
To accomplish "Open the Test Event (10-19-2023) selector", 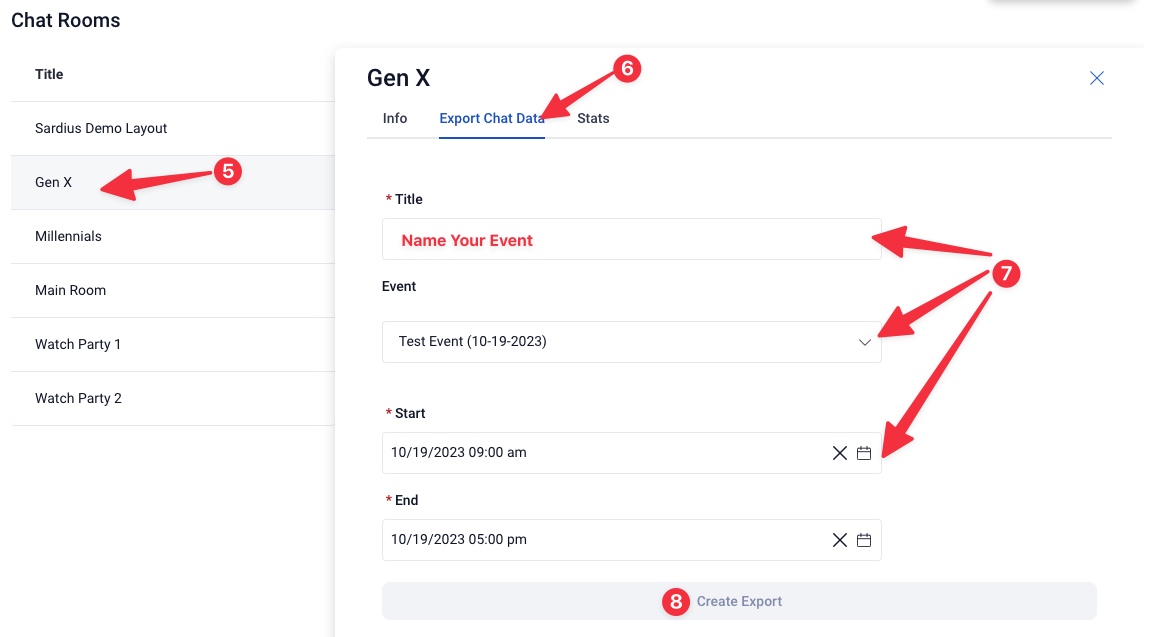I will pos(631,342).
